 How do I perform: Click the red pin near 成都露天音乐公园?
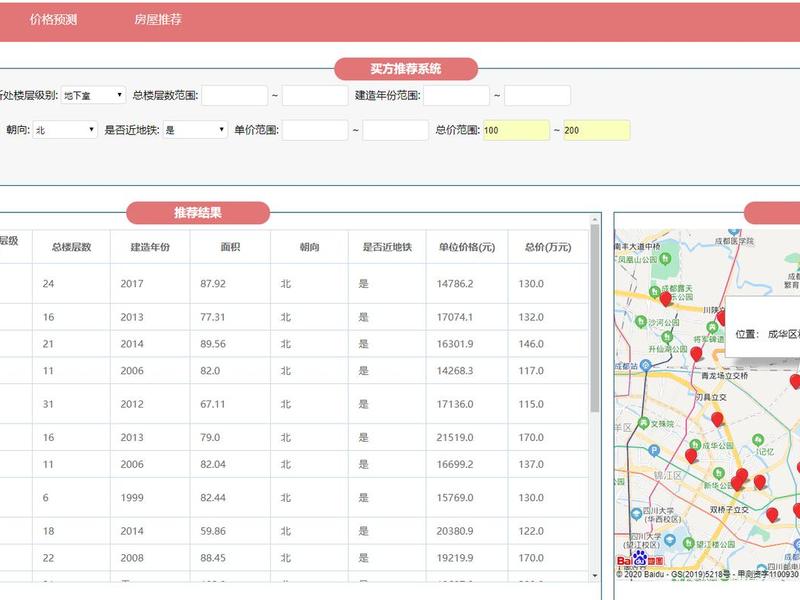tap(665, 299)
